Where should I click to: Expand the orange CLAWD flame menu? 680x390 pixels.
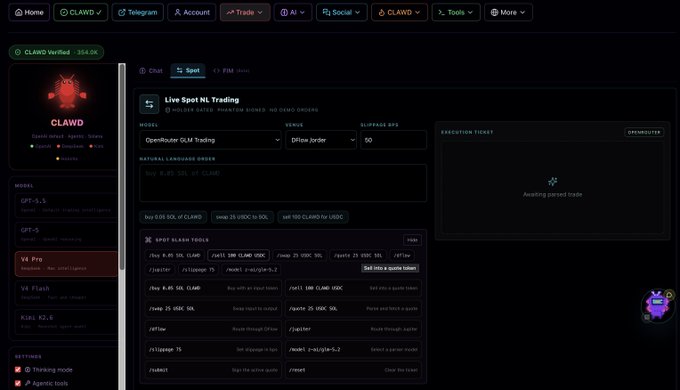coord(399,12)
